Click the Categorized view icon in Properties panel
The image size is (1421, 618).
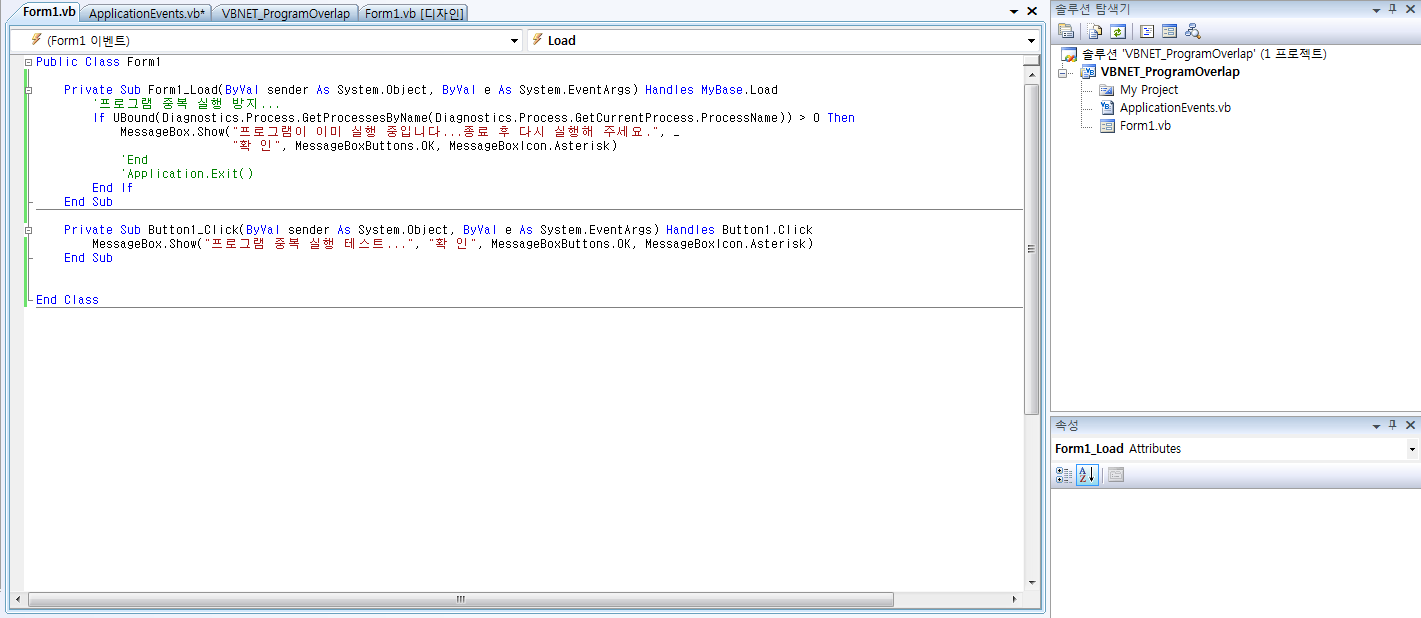(1065, 475)
